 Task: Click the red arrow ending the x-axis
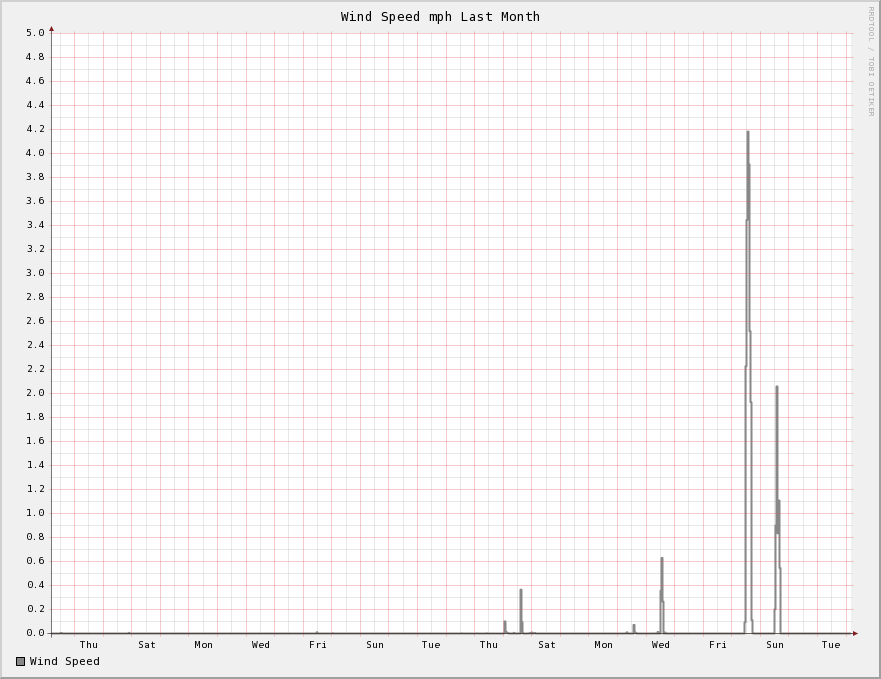(855, 633)
